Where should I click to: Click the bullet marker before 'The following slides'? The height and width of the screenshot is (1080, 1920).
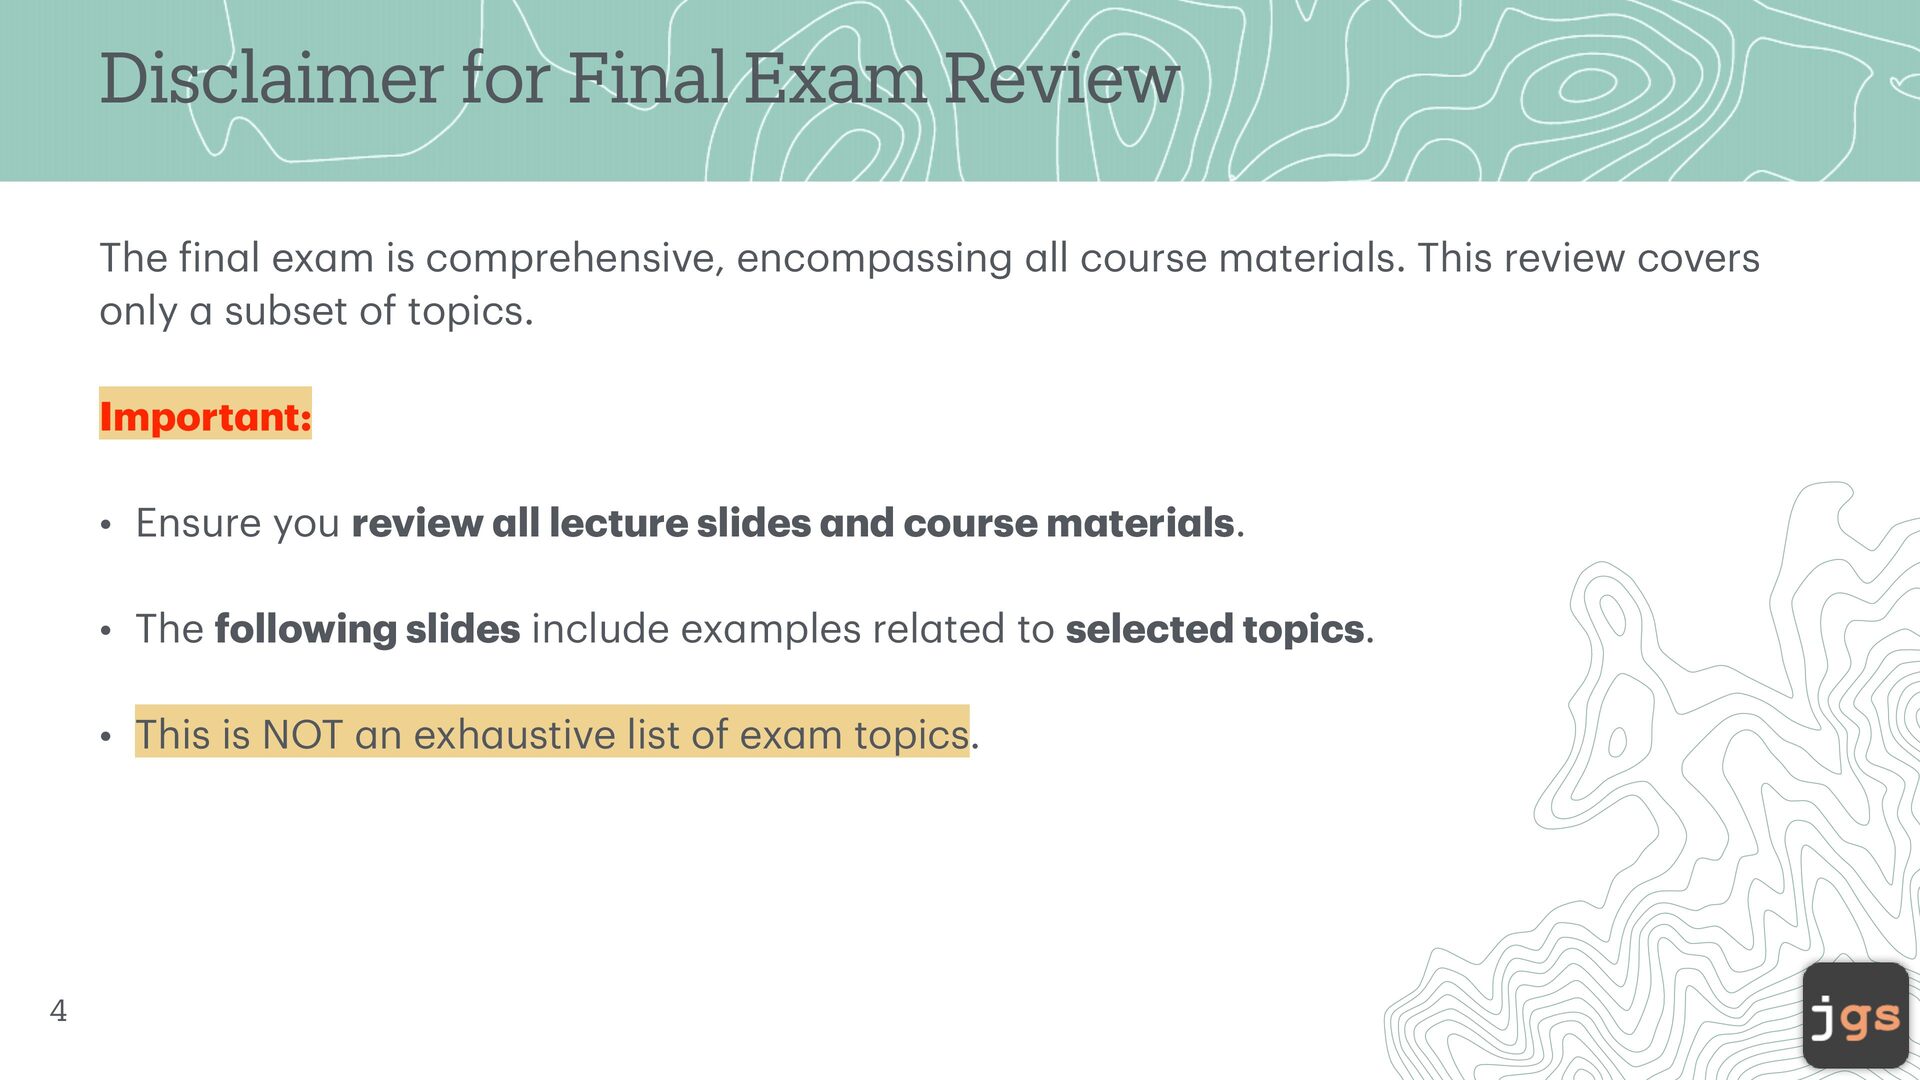point(106,631)
